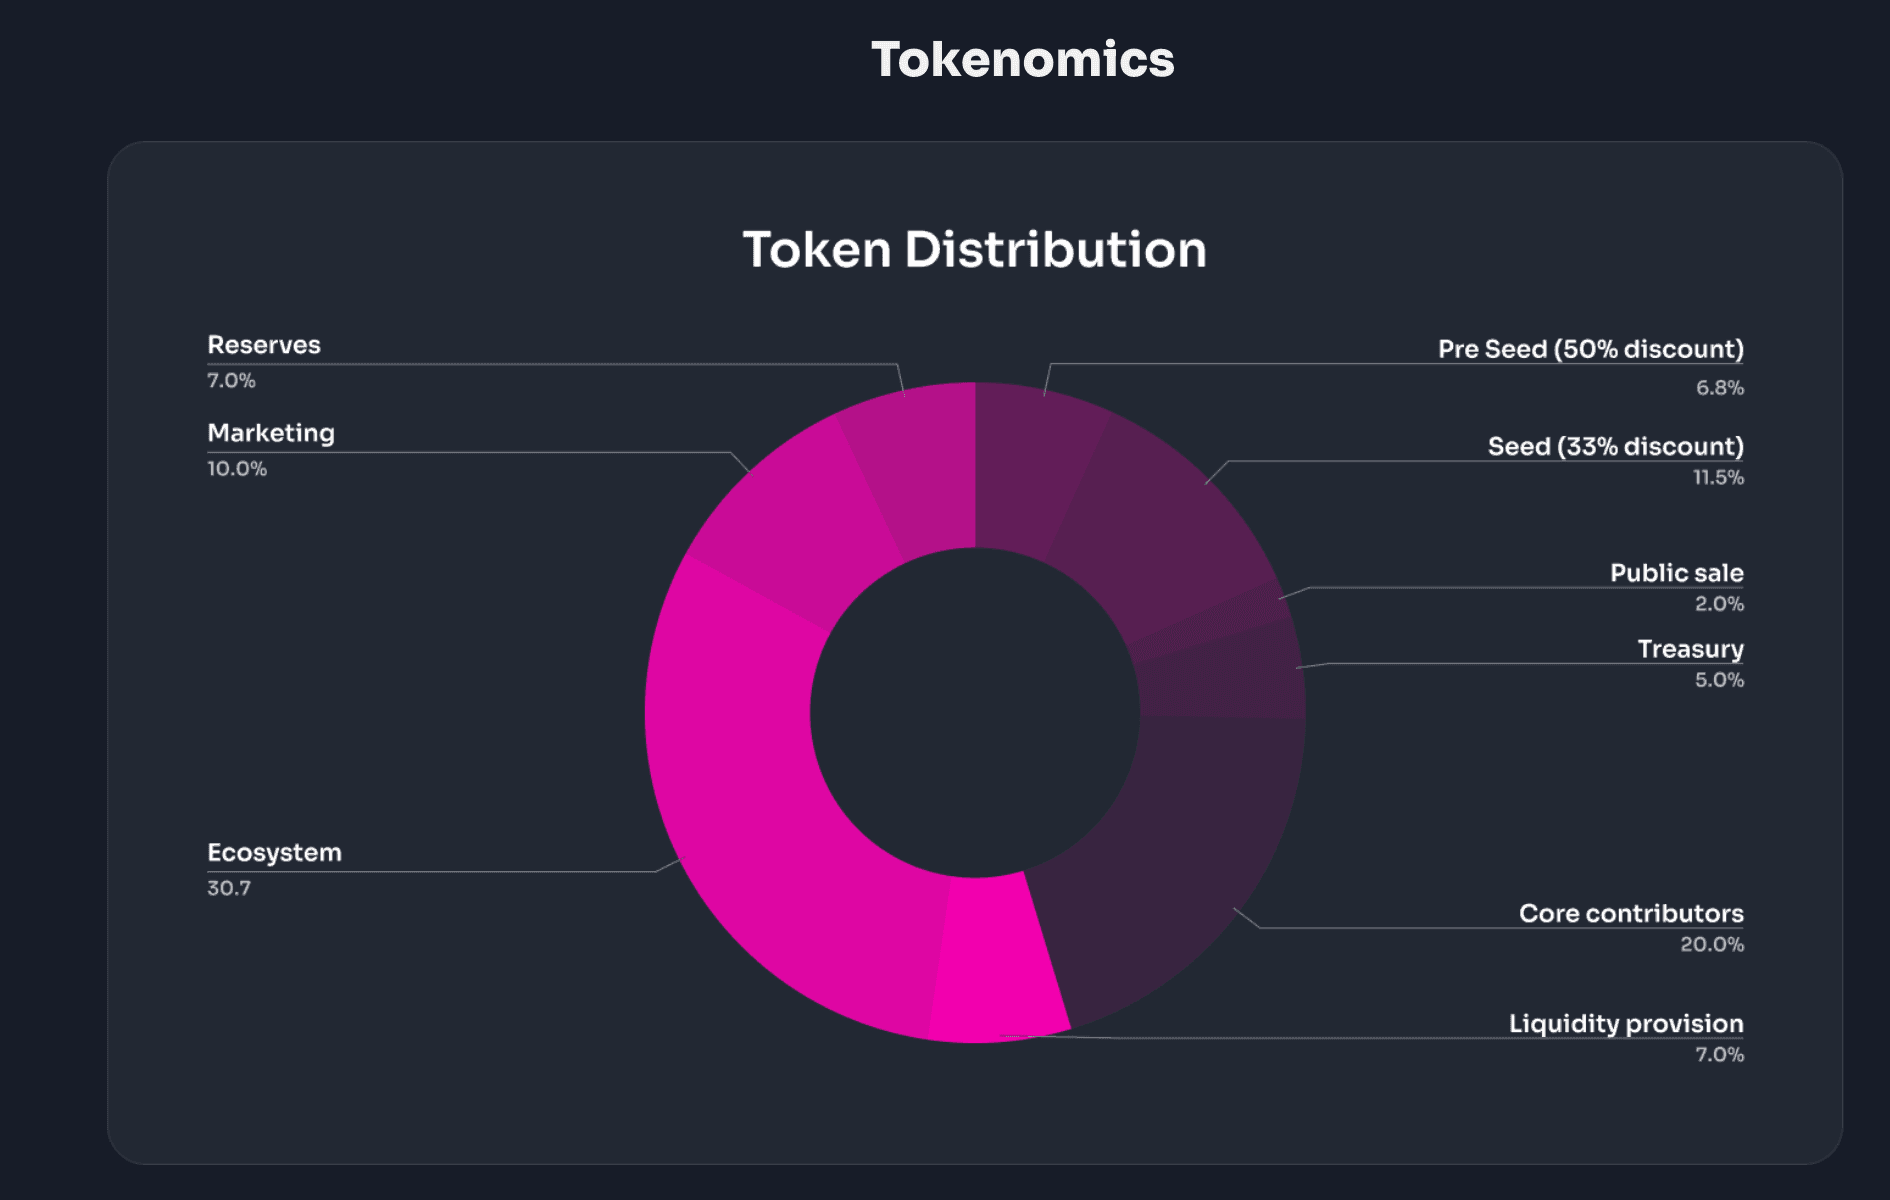
Task: Click the Public sale label
Action: pyautogui.click(x=1676, y=573)
